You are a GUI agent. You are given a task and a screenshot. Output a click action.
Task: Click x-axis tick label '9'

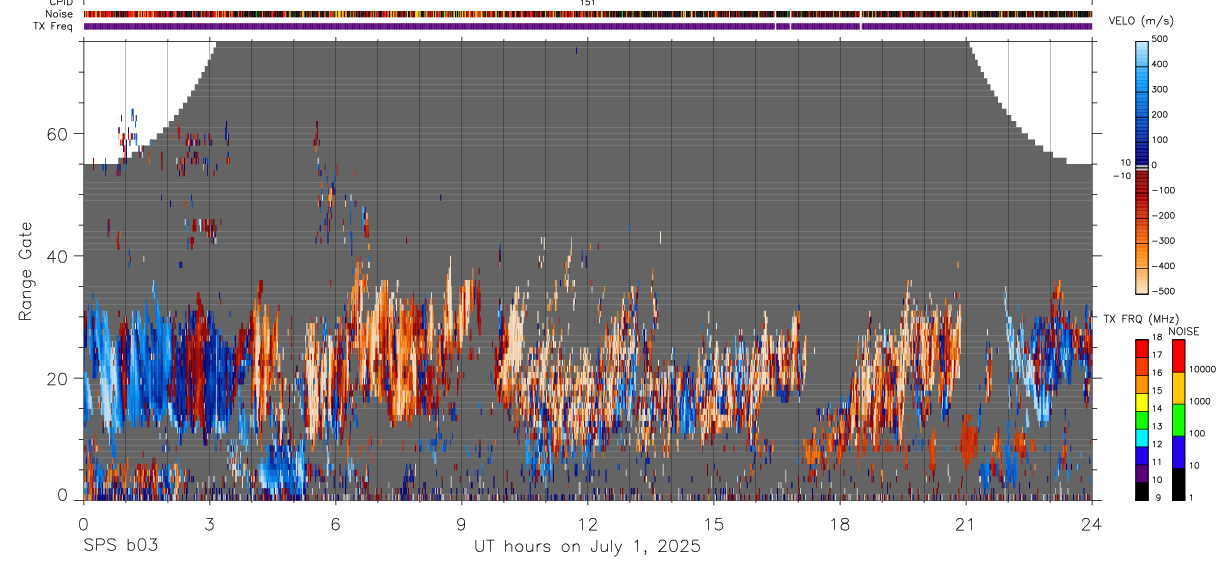tap(461, 524)
